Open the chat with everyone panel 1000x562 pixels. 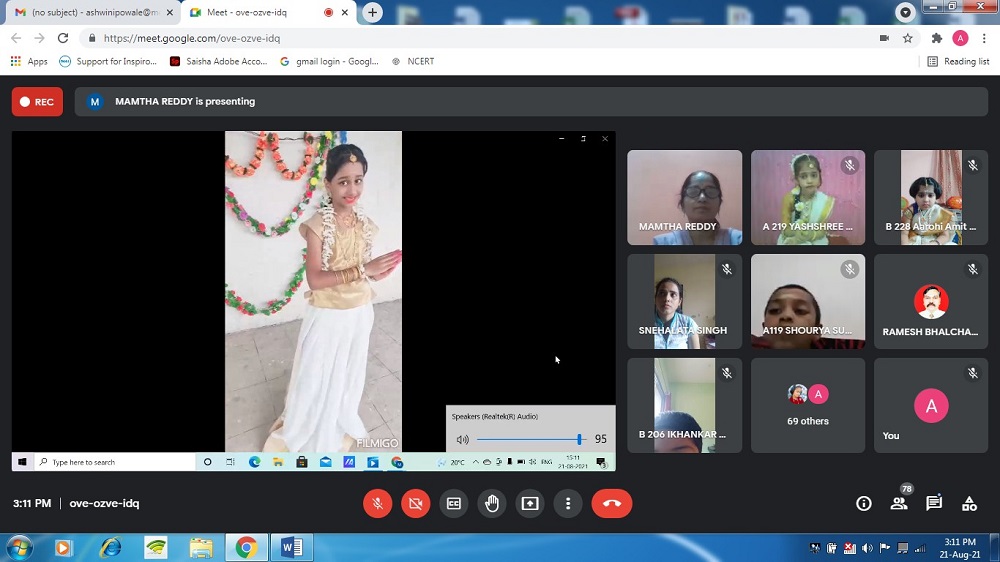[x=934, y=504]
